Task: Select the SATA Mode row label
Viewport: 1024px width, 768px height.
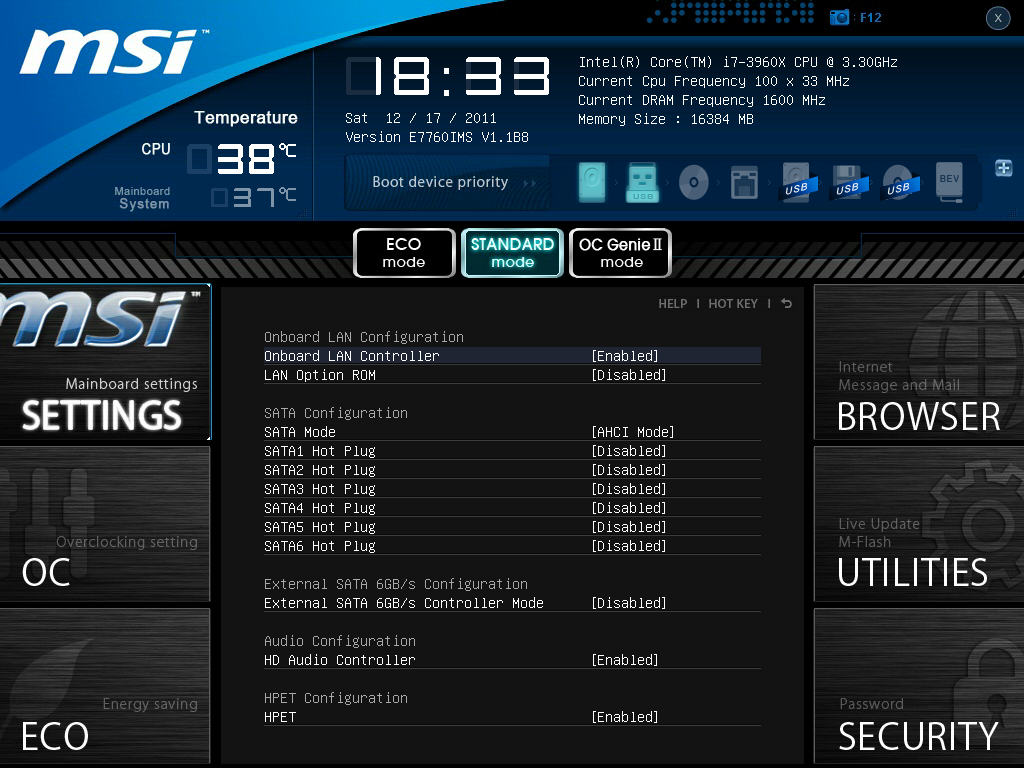Action: pyautogui.click(x=300, y=432)
